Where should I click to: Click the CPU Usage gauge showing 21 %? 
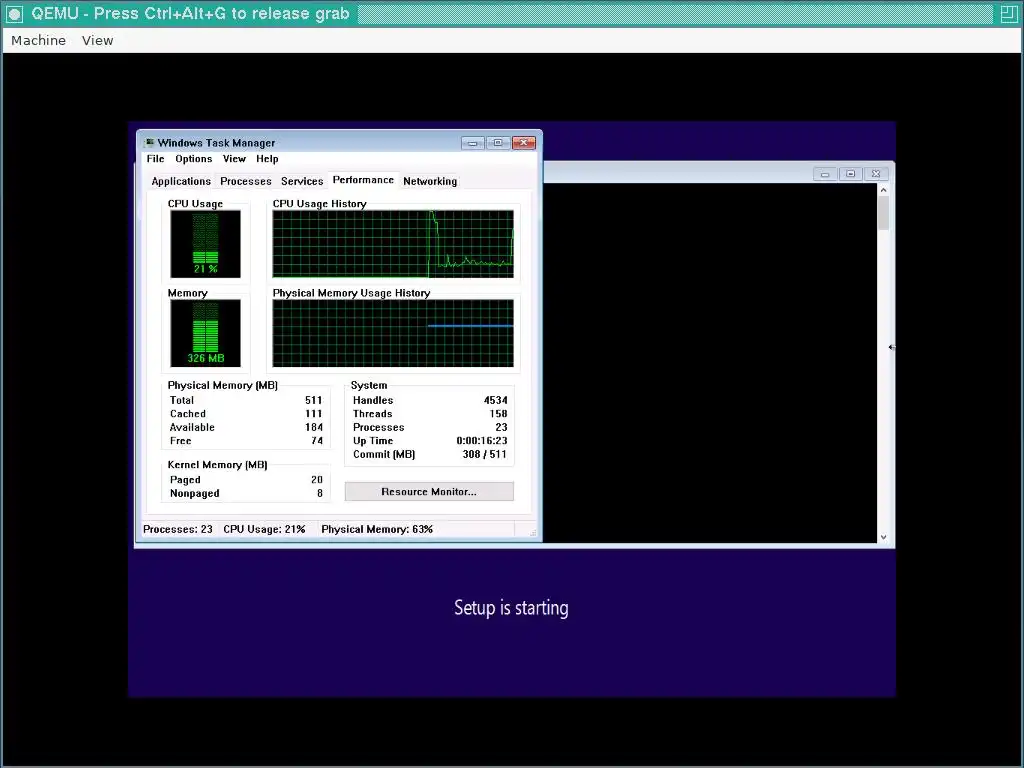[206, 244]
